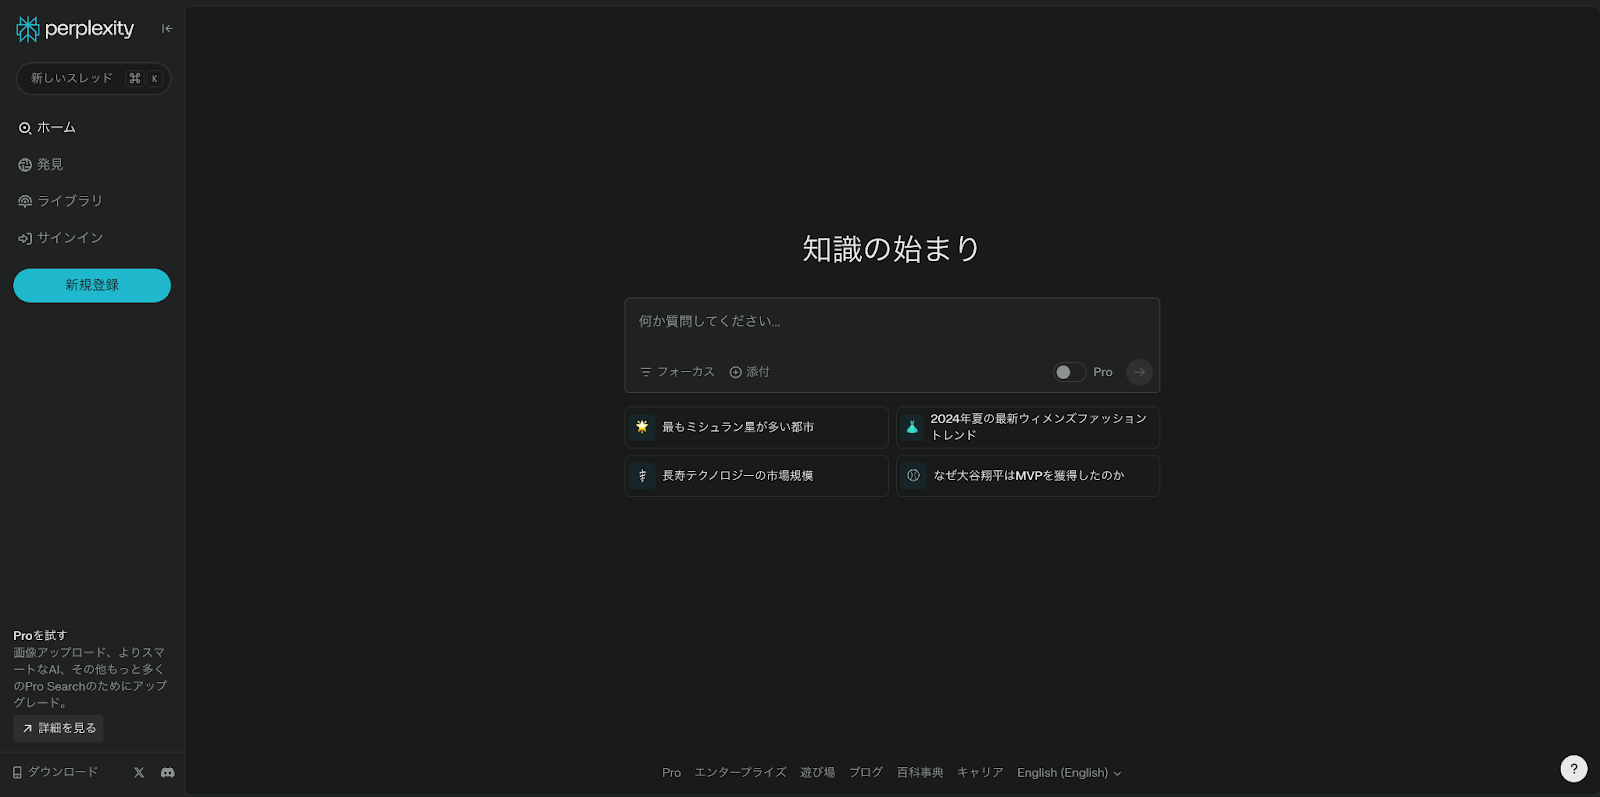Open the キャリア footer link
Viewport: 1600px width, 797px height.
980,773
